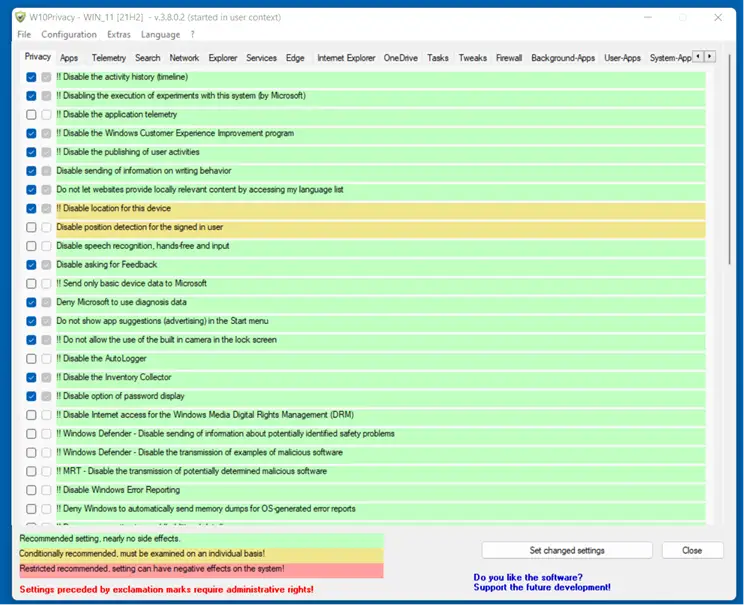Uncheck 'Disable the activity history (timeline)' blue checkbox

pyautogui.click(x=31, y=77)
